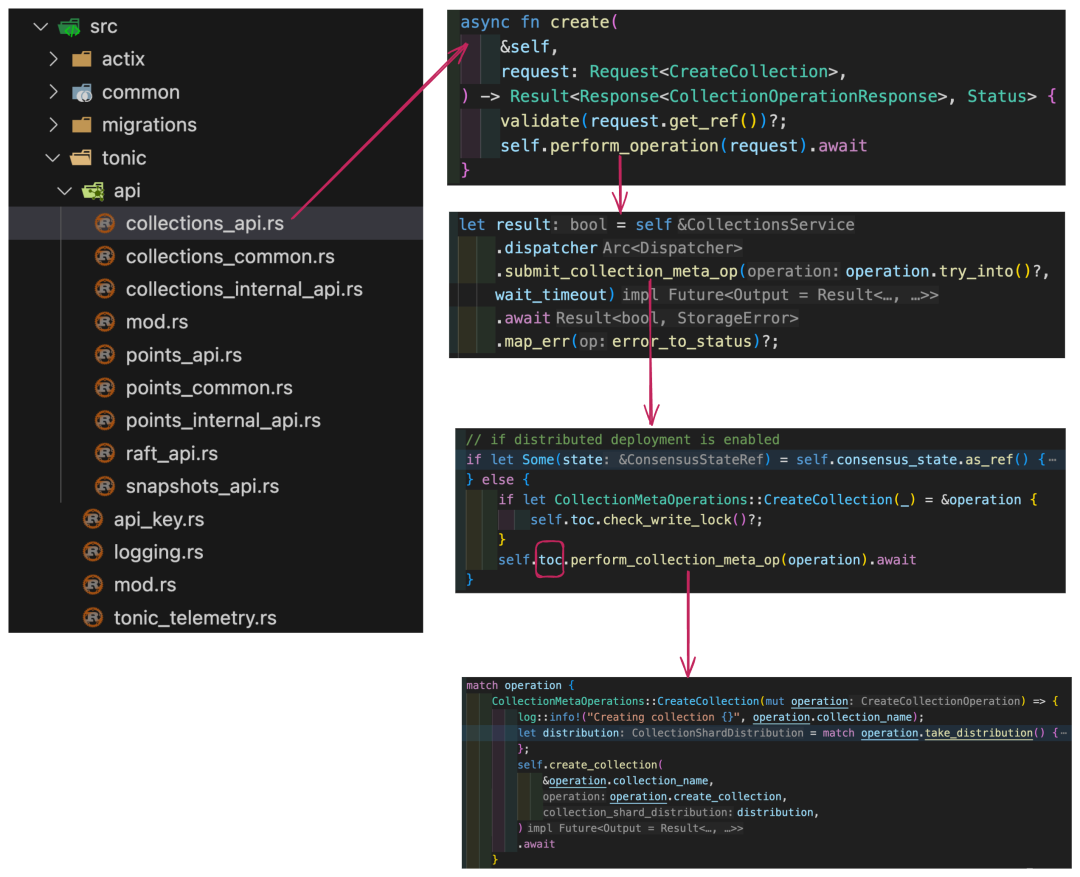
Task: Open tonic_telemetry.rs file
Action: [195, 618]
